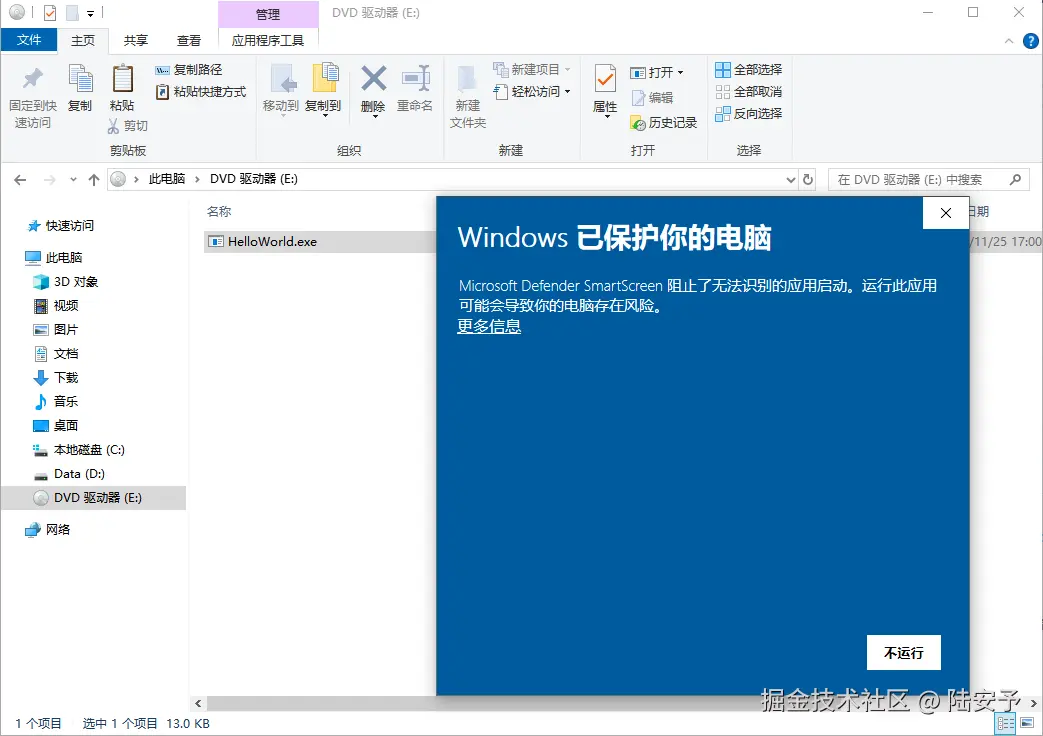
Task: Select 本地磁盘 (C:) in the sidebar
Action: (79, 450)
